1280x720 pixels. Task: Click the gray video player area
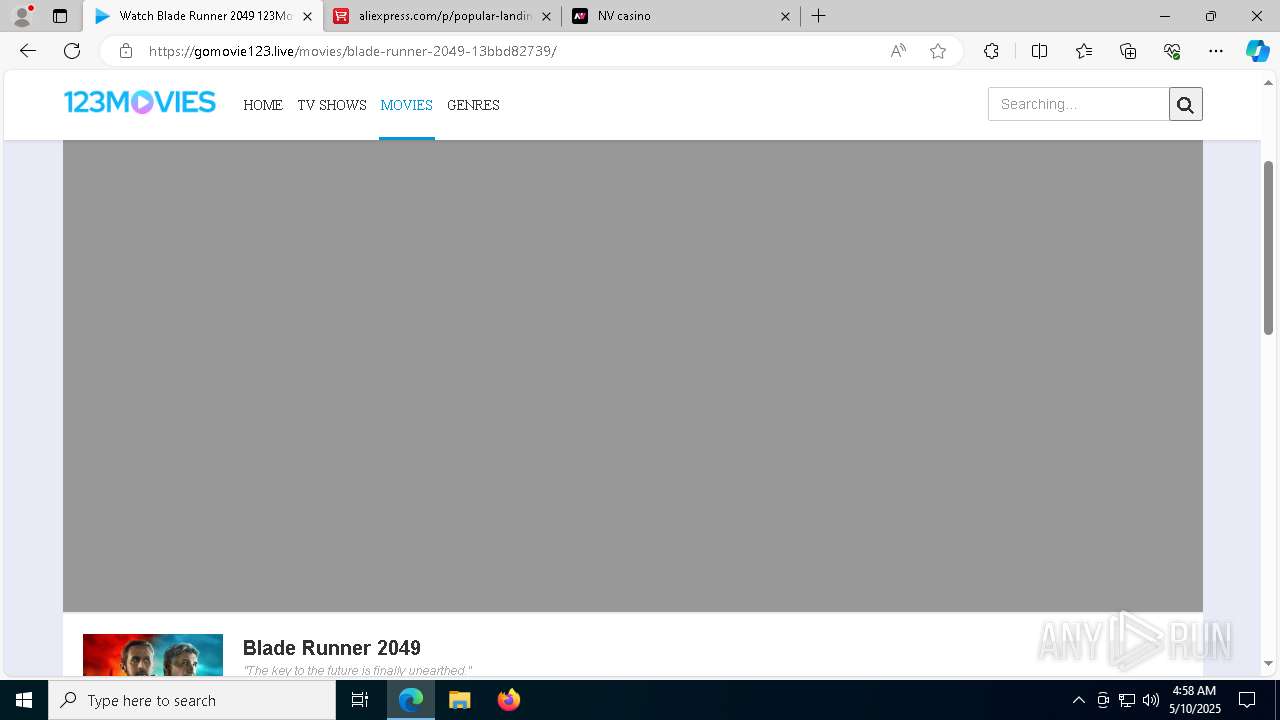pos(633,376)
